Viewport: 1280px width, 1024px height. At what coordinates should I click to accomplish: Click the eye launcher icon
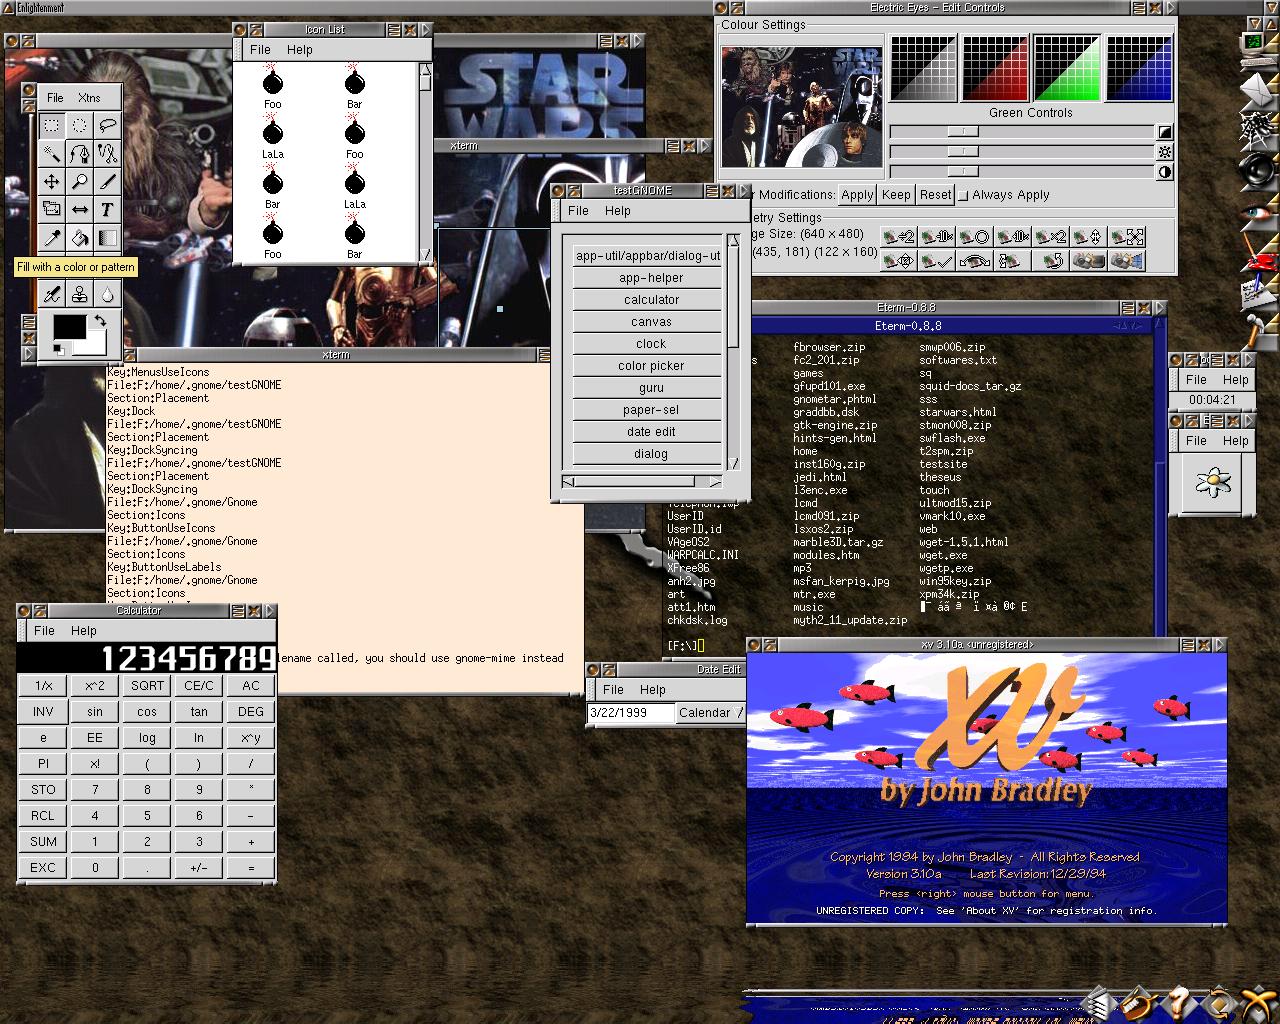point(1257,213)
